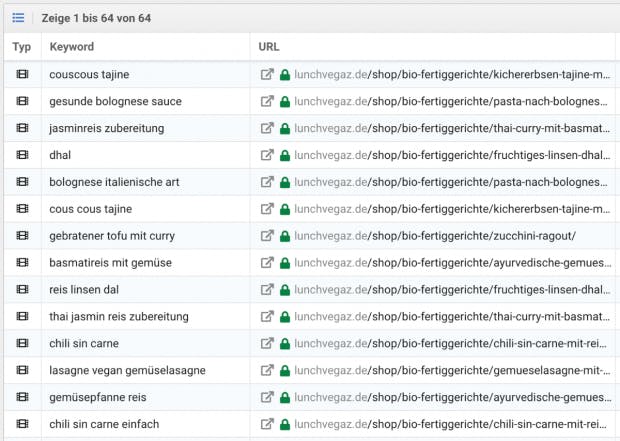Open external link icon for basmatireis mit gemüse
Viewport: 620px width, 441px height.
coord(267,262)
